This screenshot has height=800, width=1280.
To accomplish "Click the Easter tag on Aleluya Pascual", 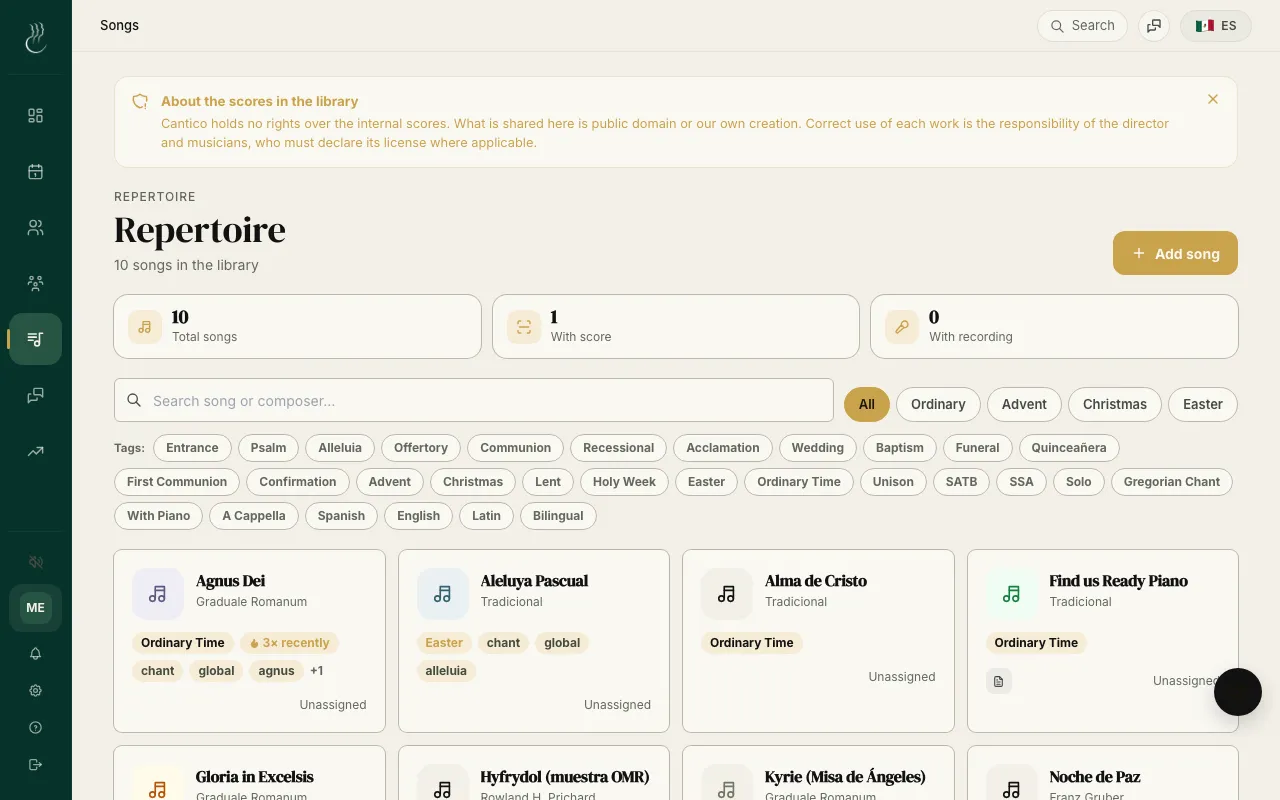I will point(444,643).
